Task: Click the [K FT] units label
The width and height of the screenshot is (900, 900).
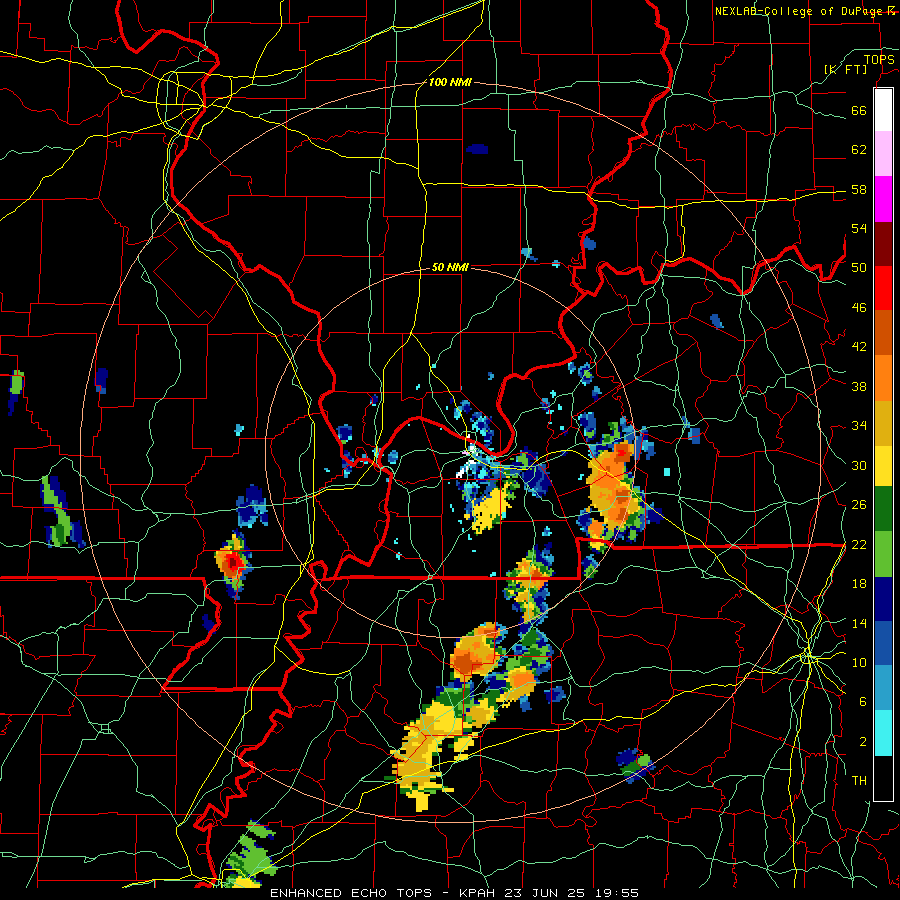Action: click(845, 69)
